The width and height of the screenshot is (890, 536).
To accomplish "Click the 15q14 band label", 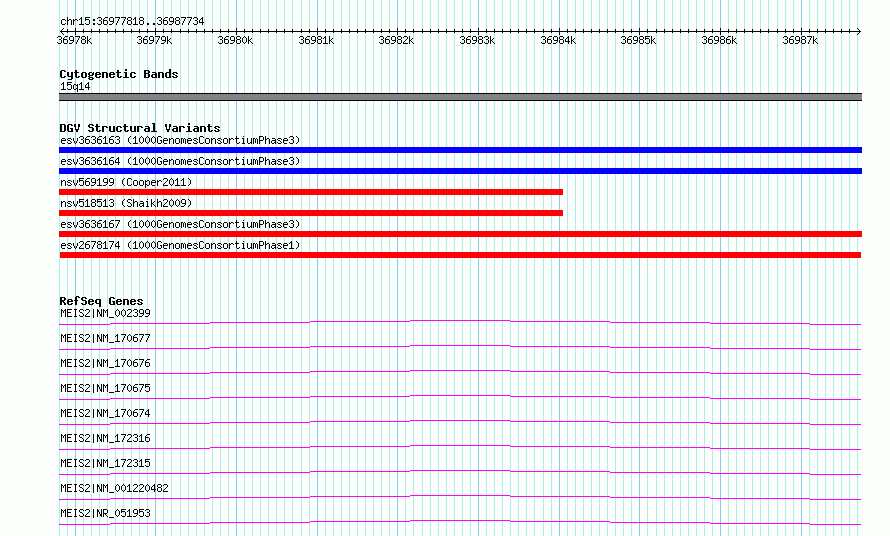I will point(75,86).
